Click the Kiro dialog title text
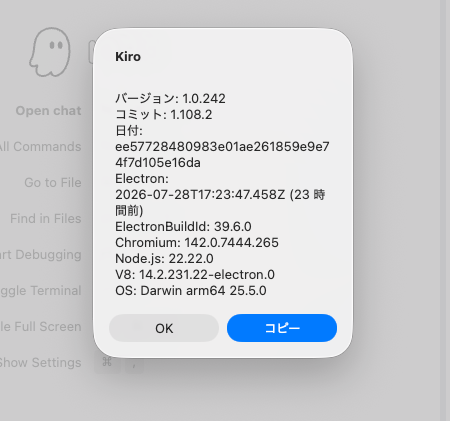The image size is (450, 421). [128, 56]
